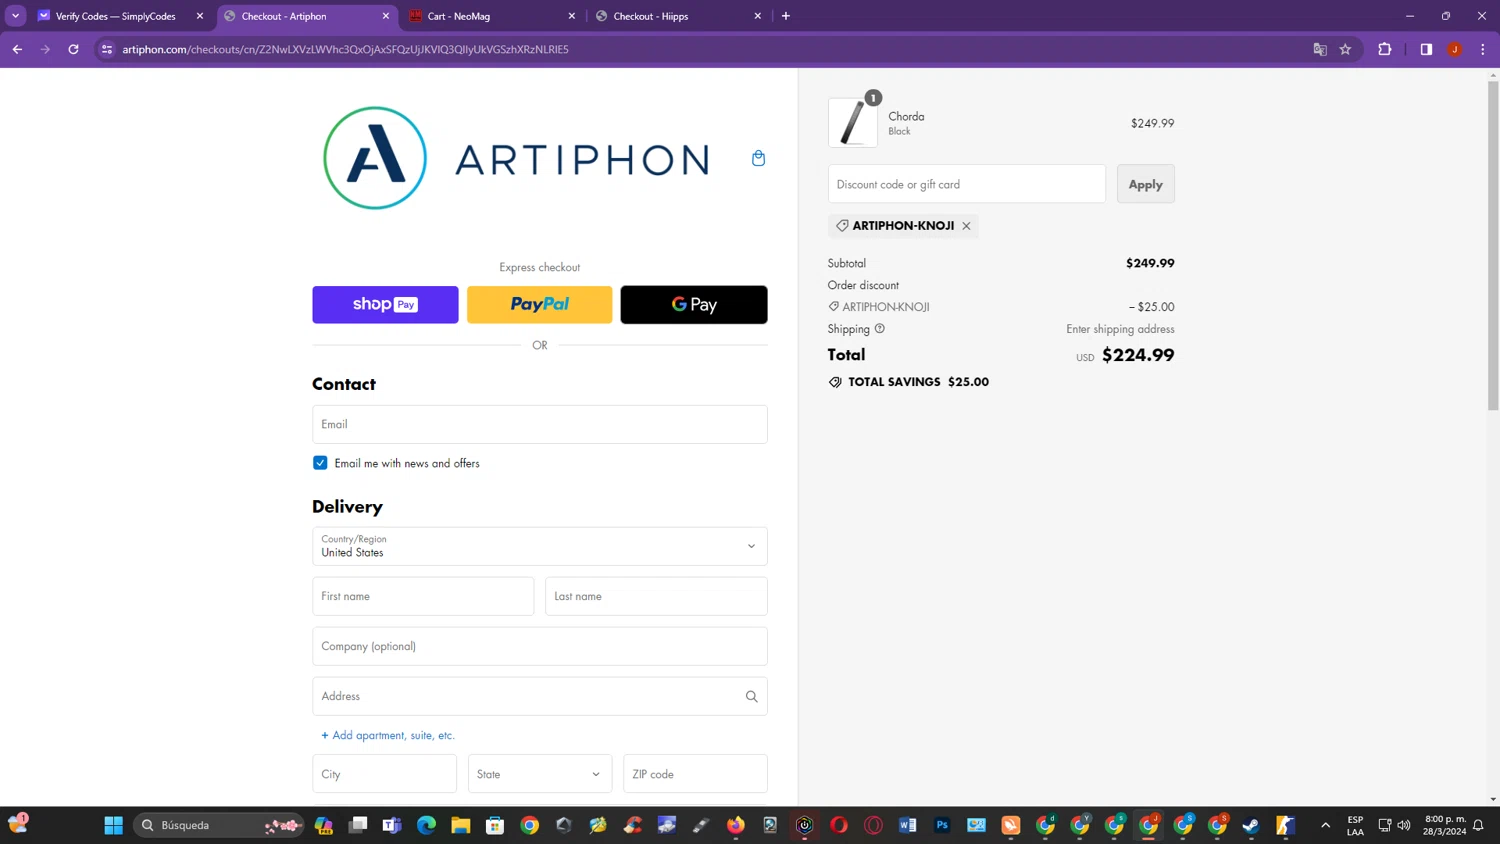This screenshot has height=844, width=1500.
Task: Apply the discount code
Action: 1146,184
